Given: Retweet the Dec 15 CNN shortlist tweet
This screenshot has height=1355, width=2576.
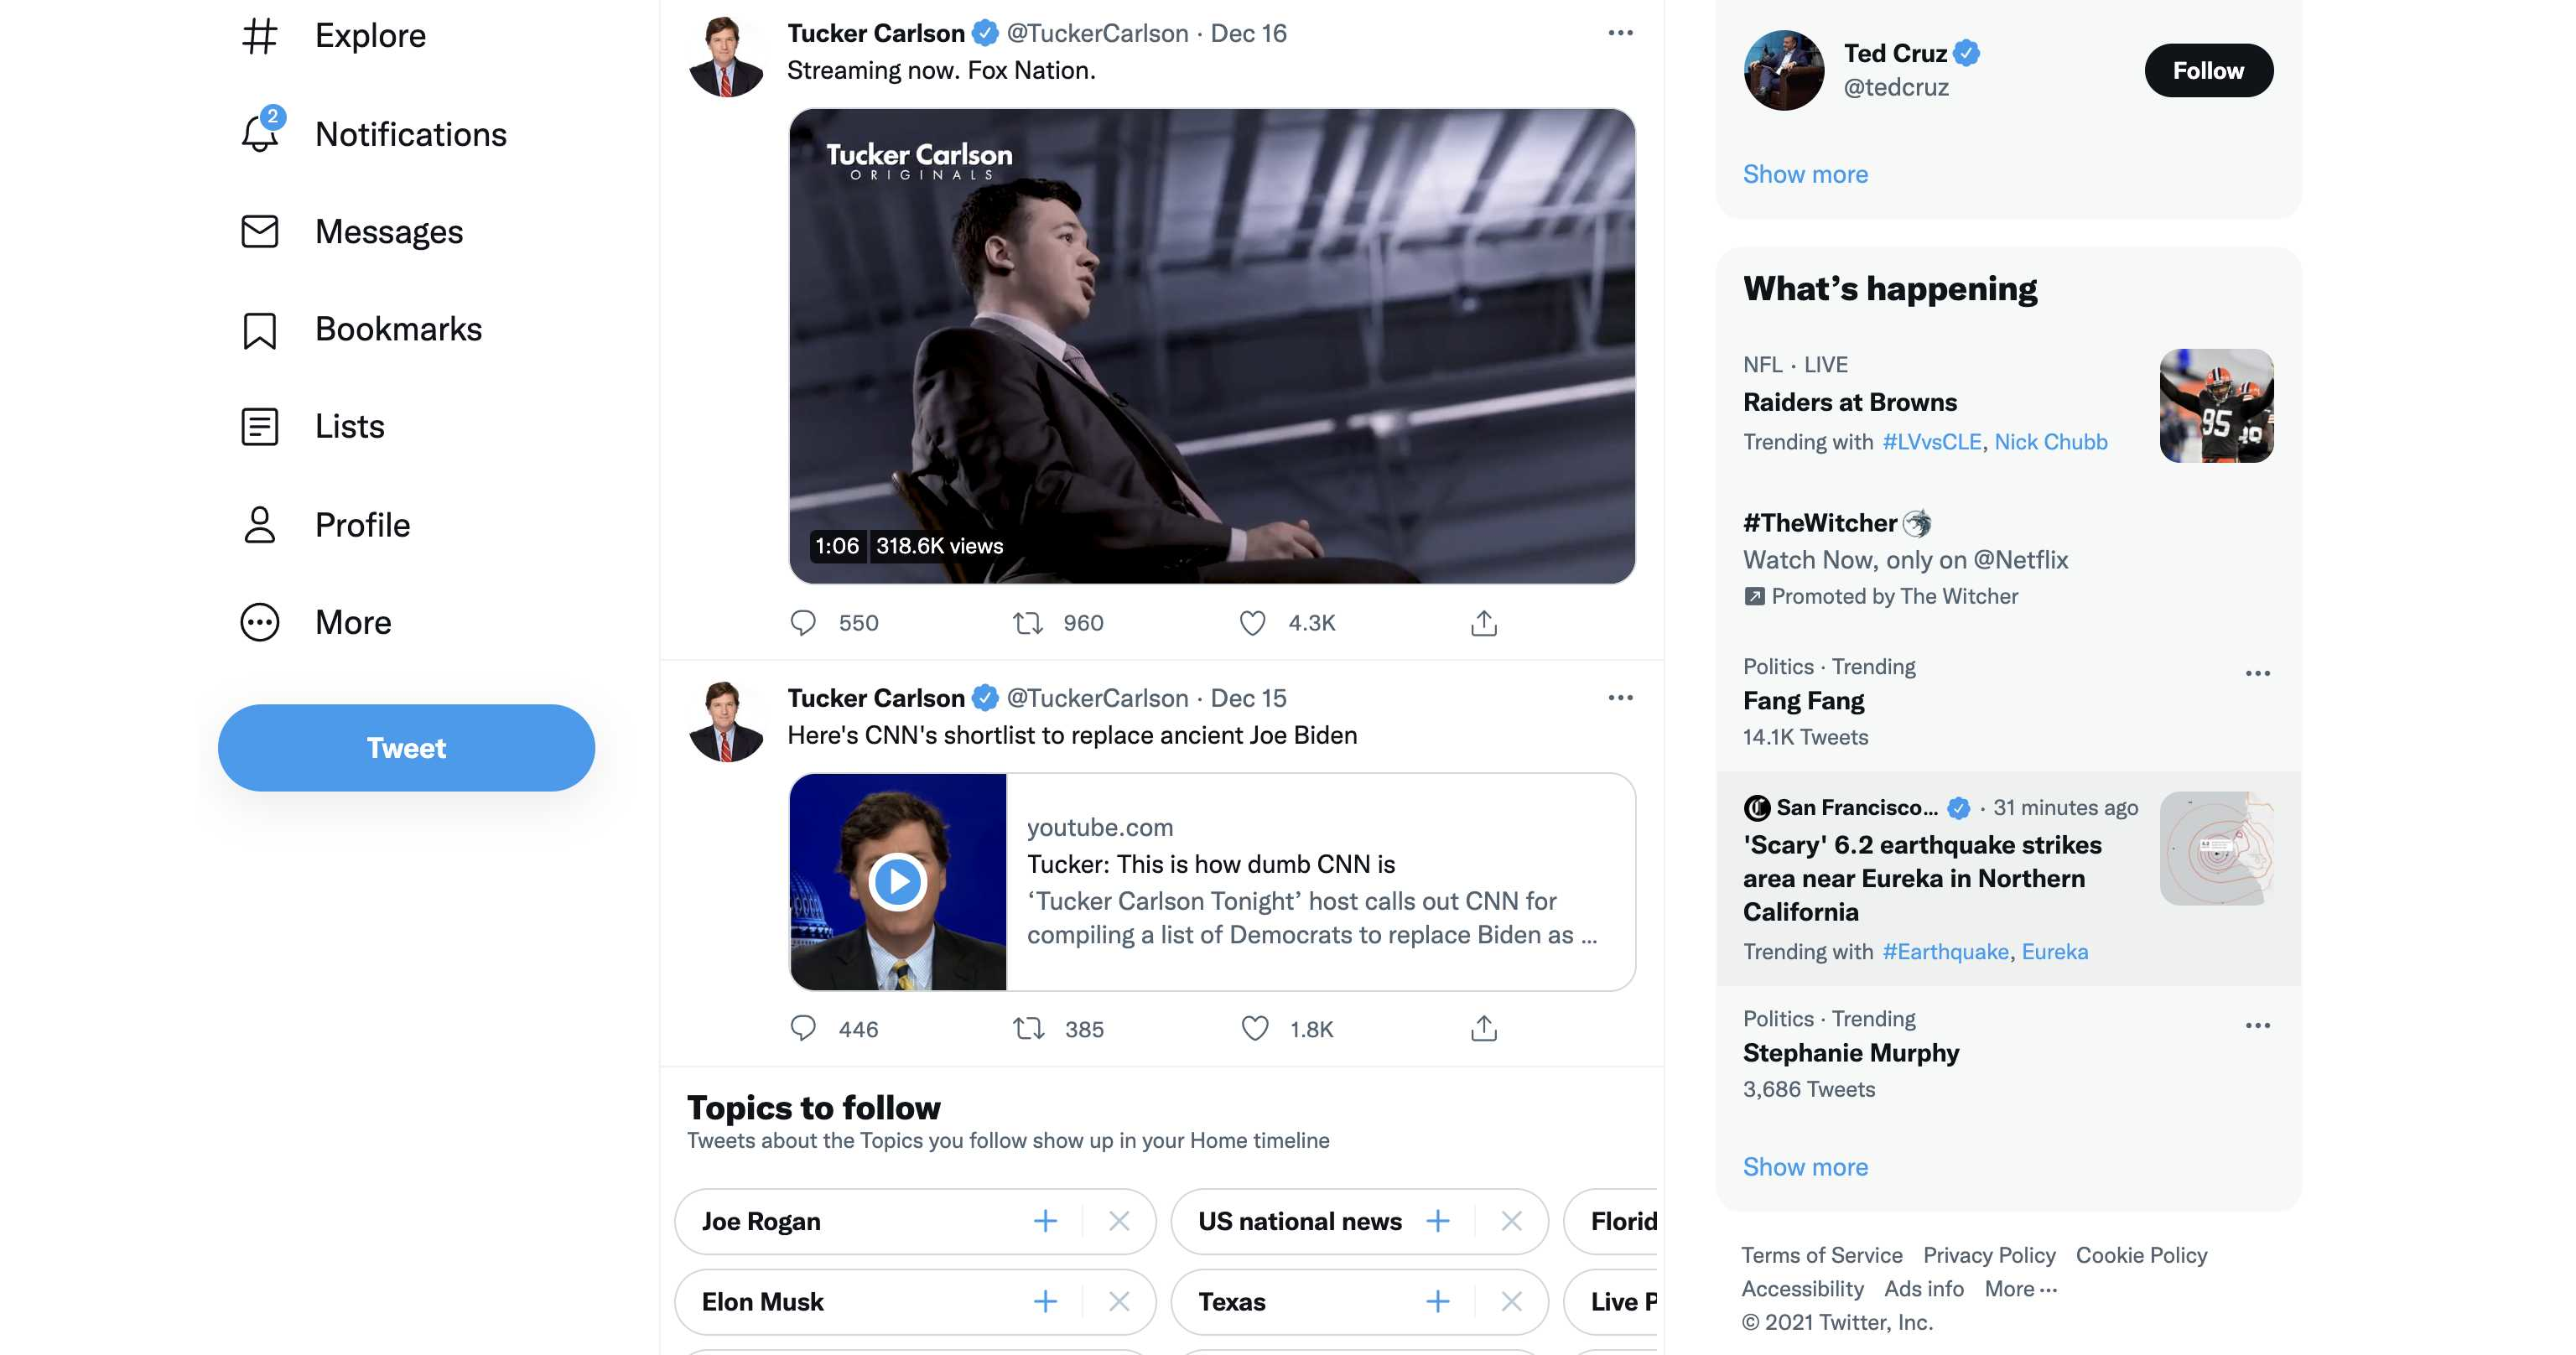Looking at the screenshot, I should 1028,1028.
